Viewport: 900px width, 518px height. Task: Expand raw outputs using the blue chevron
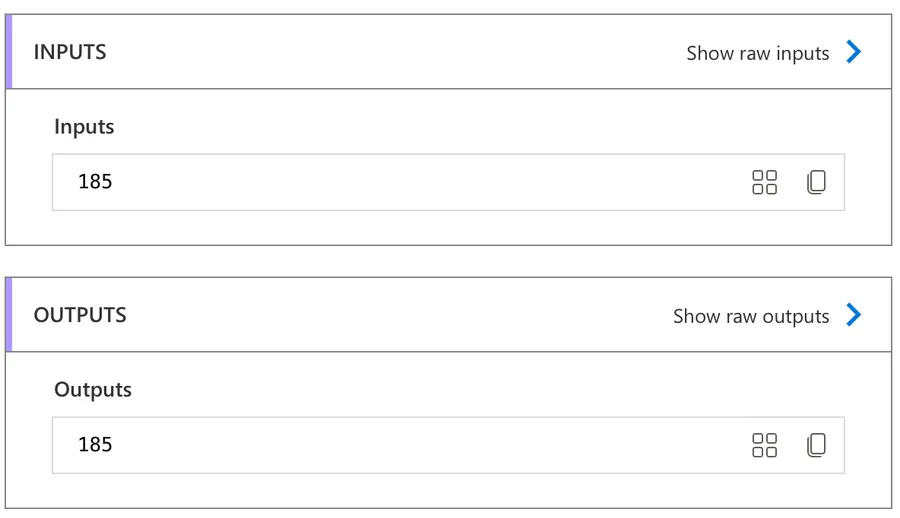(854, 315)
